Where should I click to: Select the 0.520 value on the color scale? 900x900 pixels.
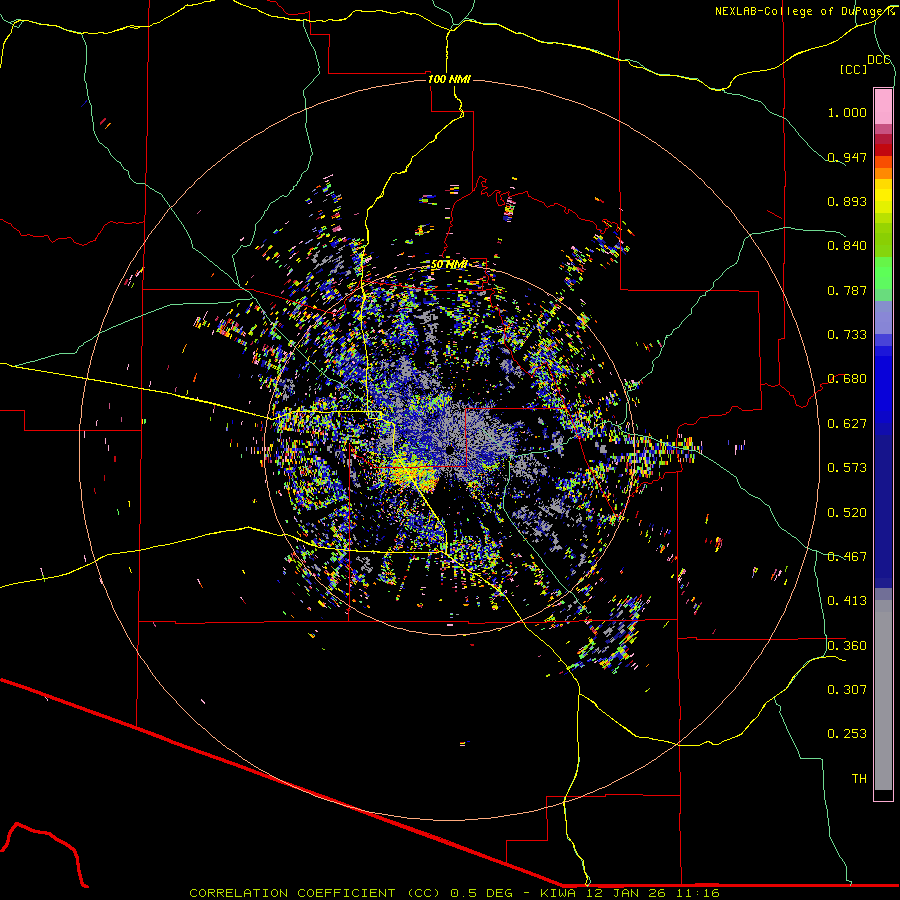click(x=847, y=513)
